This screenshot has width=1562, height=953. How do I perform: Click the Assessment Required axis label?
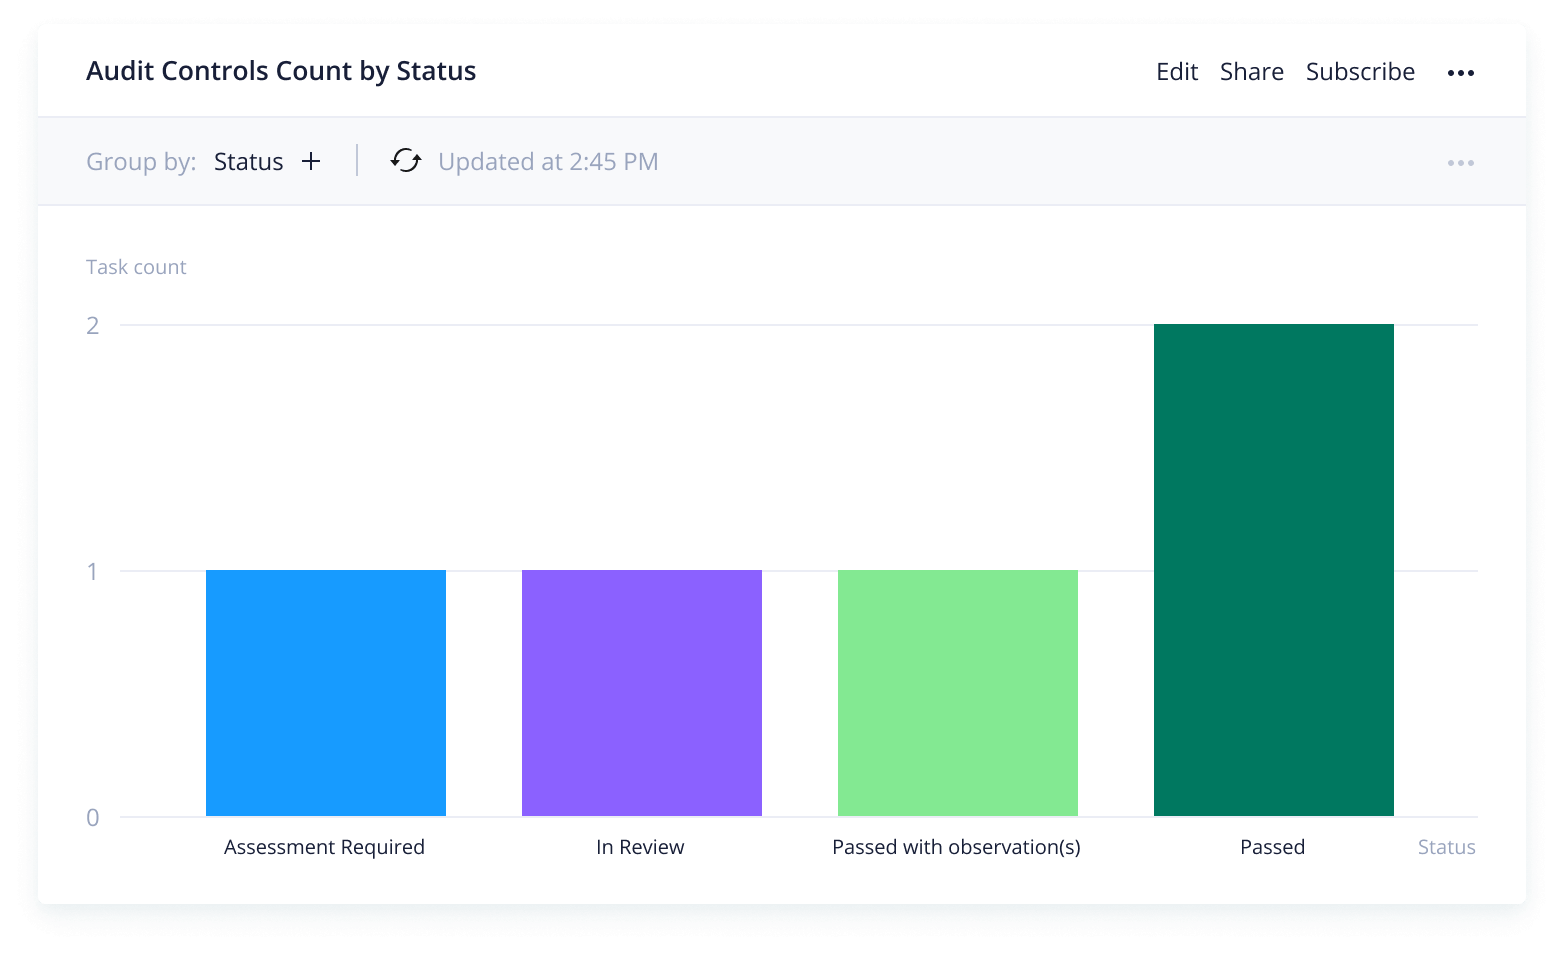(324, 847)
